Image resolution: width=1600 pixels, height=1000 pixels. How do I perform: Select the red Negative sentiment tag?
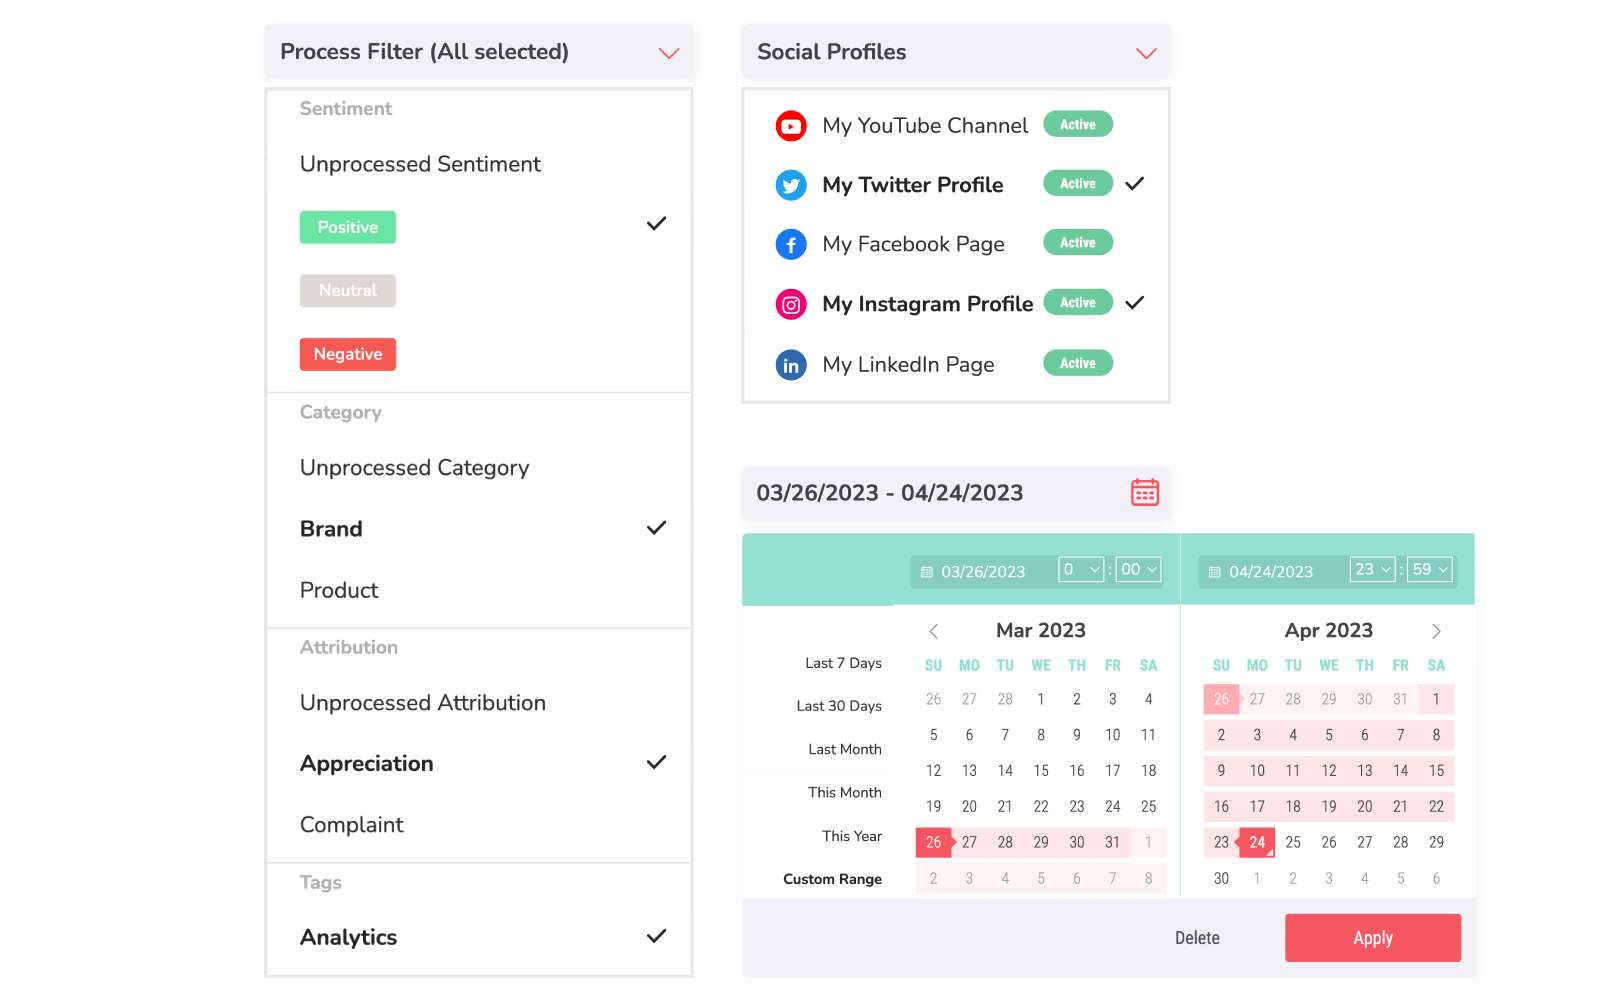coord(348,354)
